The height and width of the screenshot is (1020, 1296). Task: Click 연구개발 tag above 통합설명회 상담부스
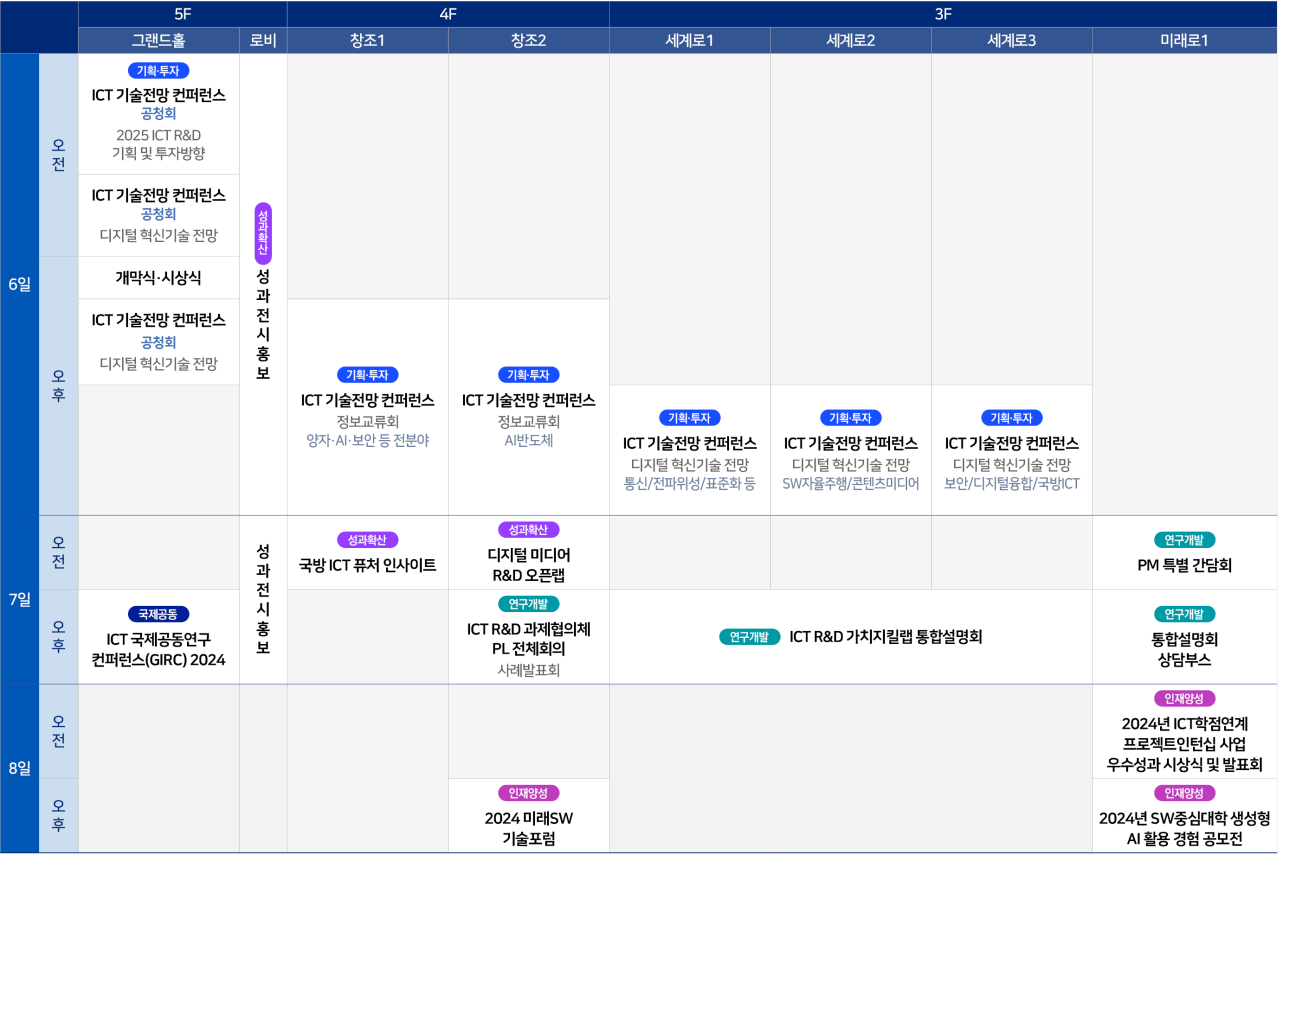coord(1184,614)
